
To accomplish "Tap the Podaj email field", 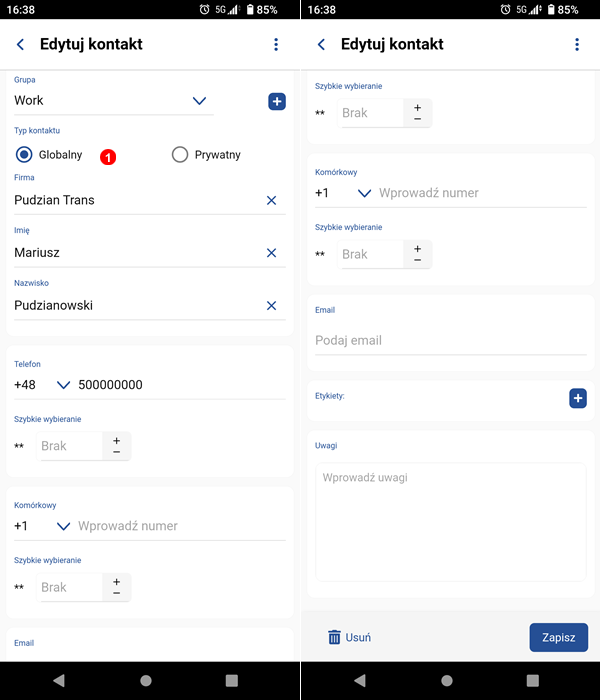I will (x=451, y=341).
